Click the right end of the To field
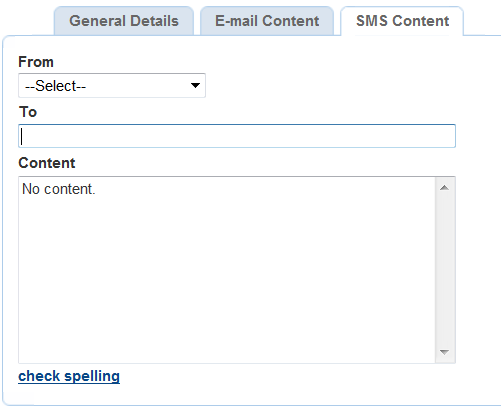This screenshot has height=414, width=501. 447,136
